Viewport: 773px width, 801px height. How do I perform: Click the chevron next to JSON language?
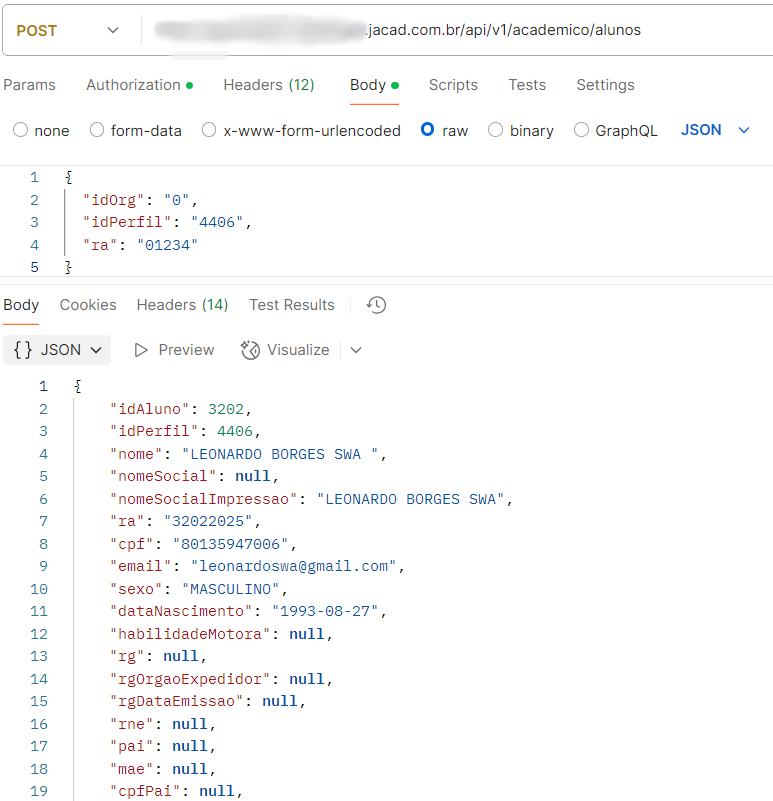point(744,130)
